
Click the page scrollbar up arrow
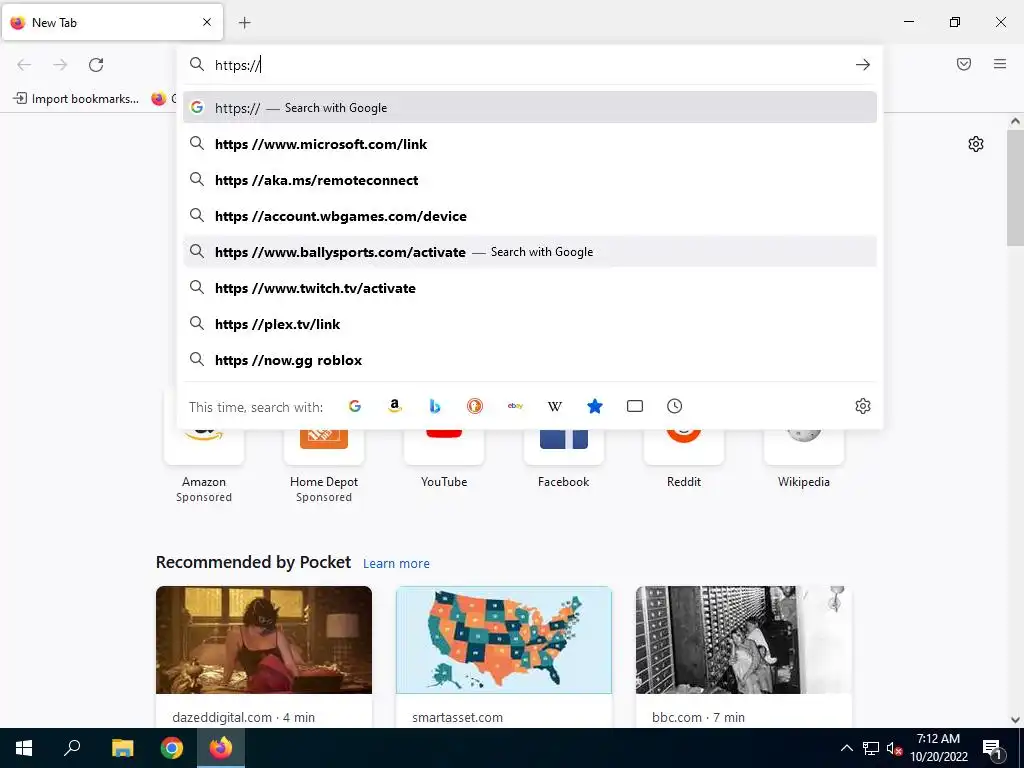click(1015, 121)
